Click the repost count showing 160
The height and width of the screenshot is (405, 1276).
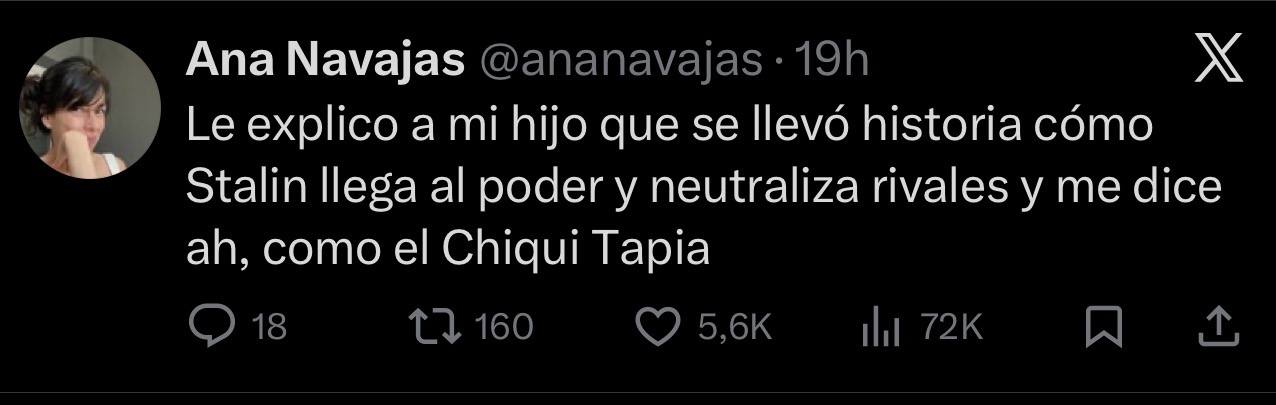[x=503, y=327]
